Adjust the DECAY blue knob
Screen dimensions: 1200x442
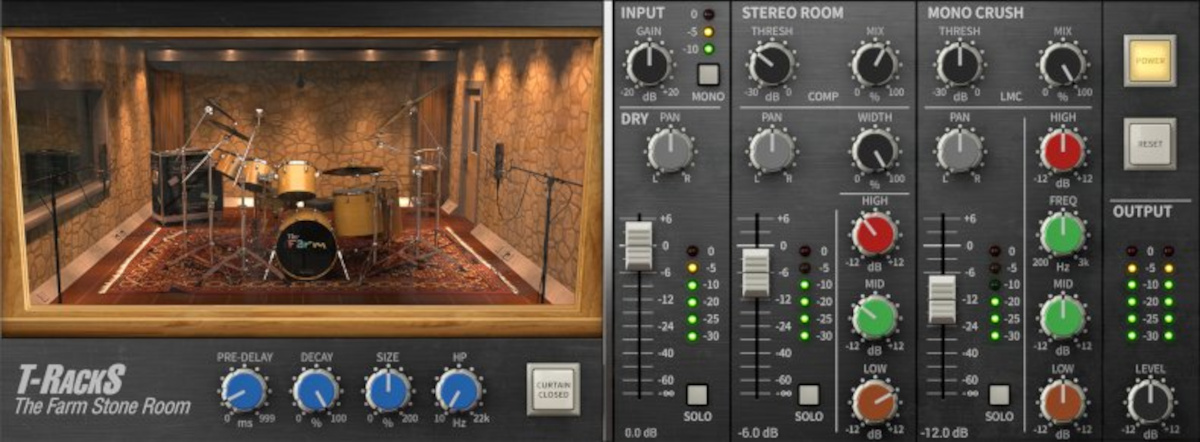coord(315,390)
